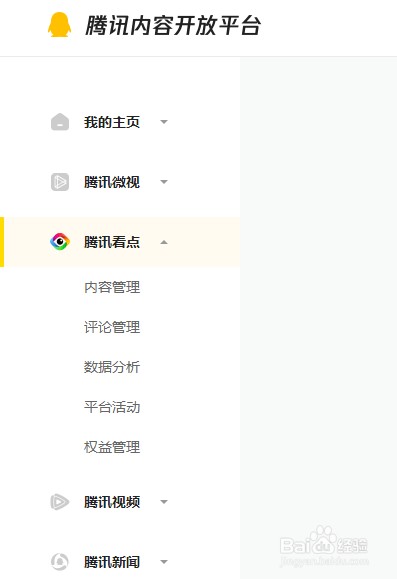Select the 腾讯看点 menu label

(112, 242)
